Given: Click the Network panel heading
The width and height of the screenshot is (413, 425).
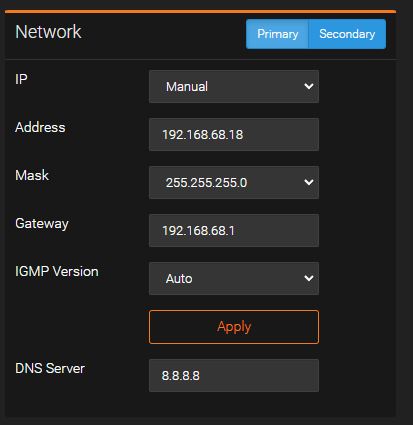Looking at the screenshot, I should coord(48,32).
